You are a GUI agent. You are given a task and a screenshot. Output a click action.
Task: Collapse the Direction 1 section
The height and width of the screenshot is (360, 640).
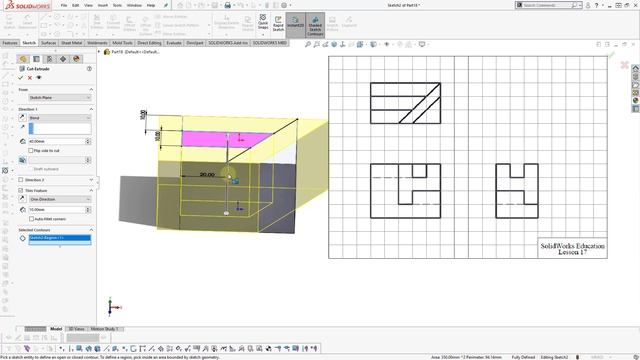tap(91, 109)
